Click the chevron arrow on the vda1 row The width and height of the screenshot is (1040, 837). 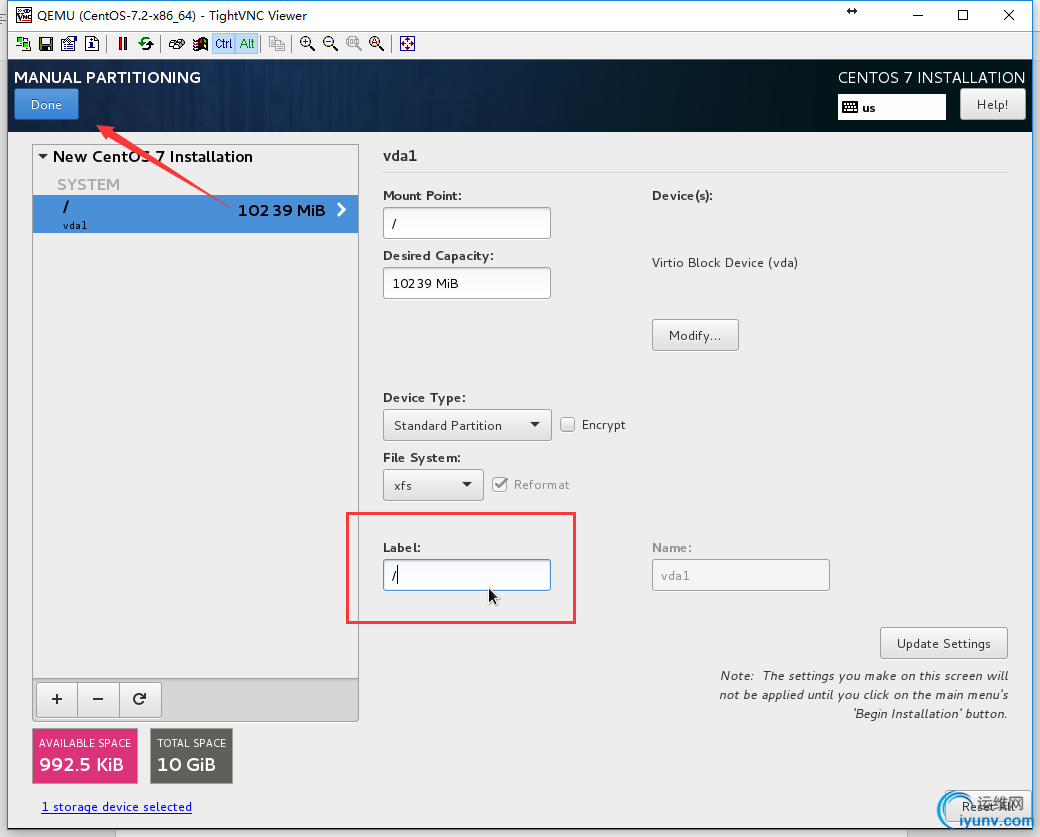click(x=342, y=210)
